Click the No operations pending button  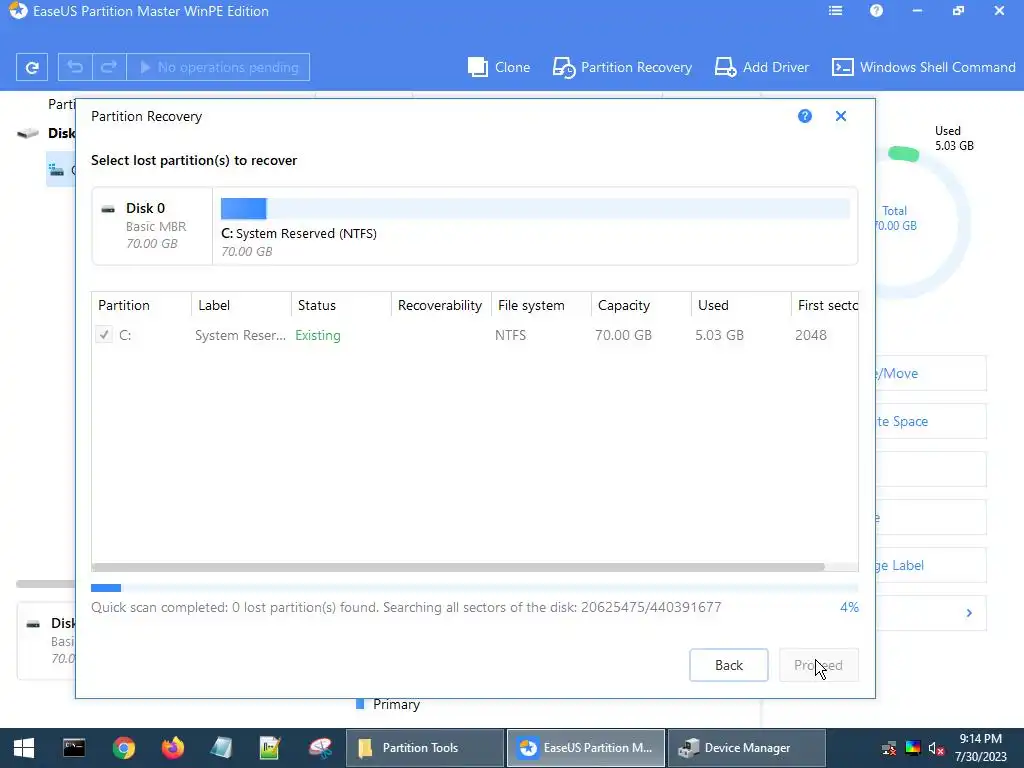pyautogui.click(x=218, y=67)
